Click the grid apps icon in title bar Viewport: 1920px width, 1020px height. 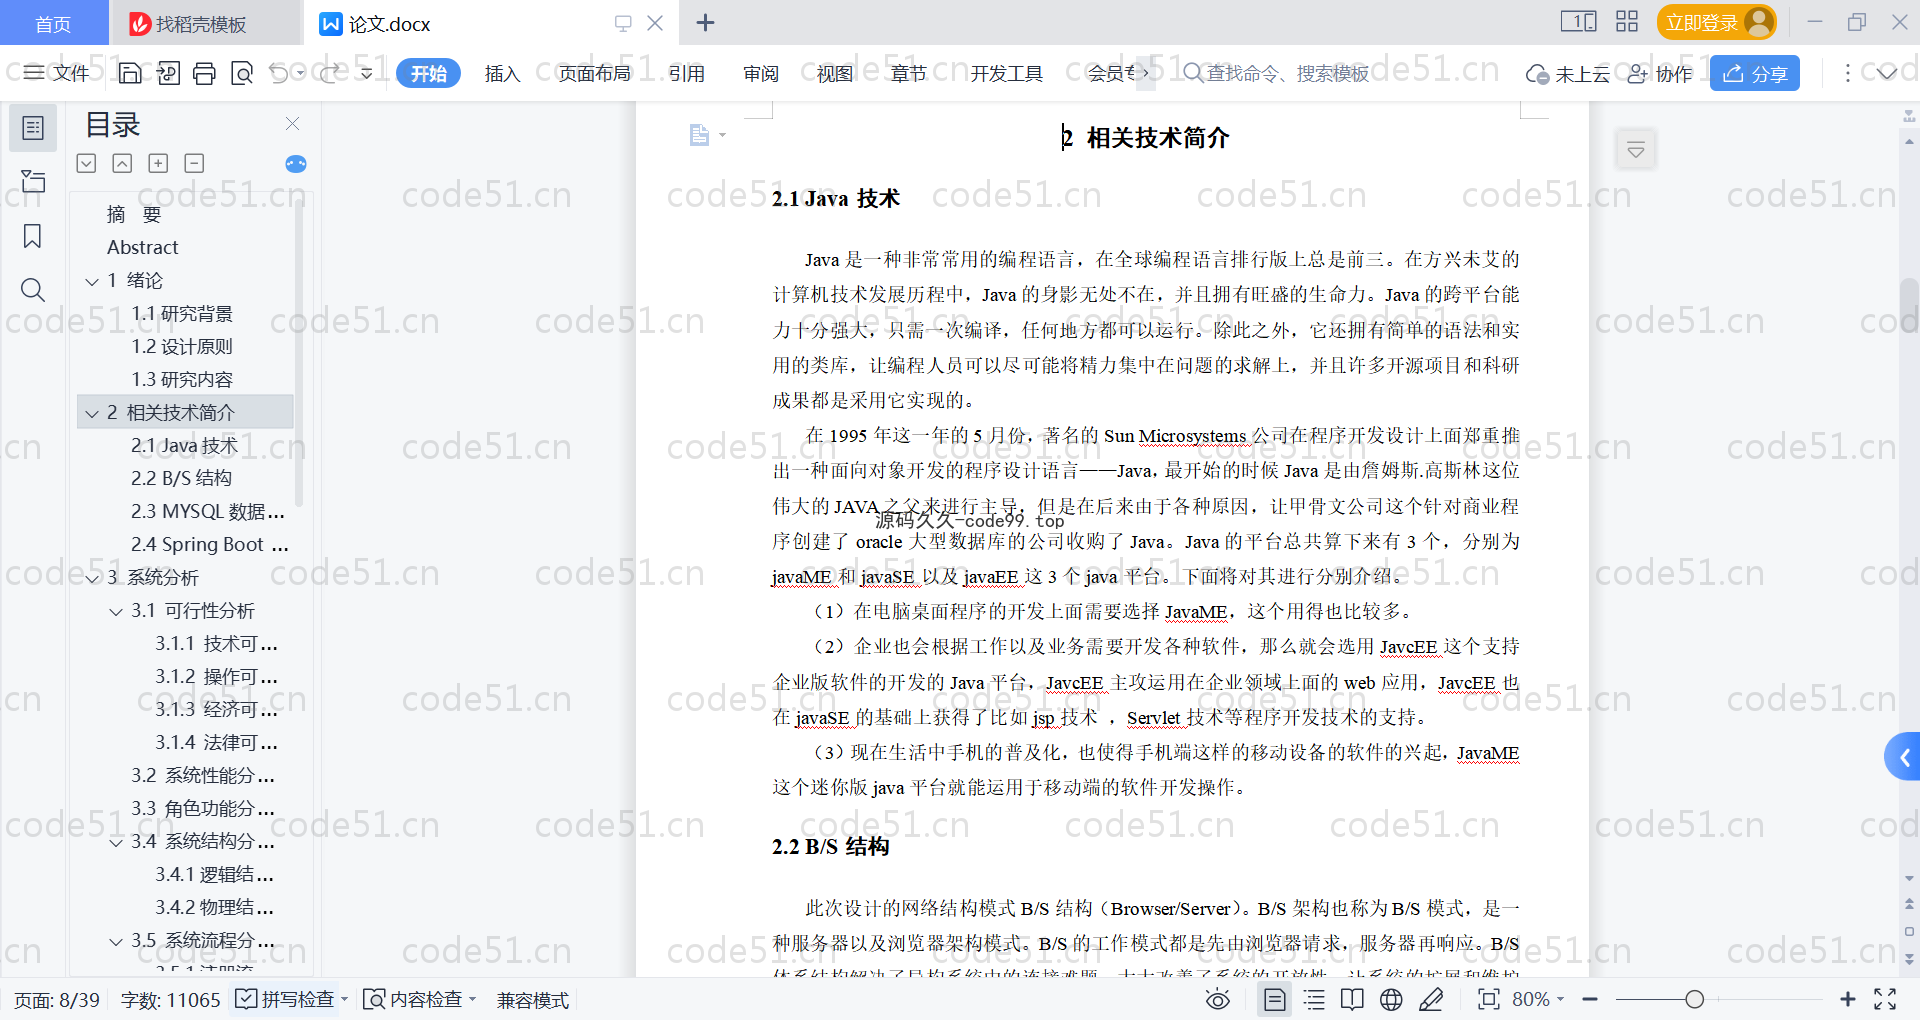(x=1627, y=22)
